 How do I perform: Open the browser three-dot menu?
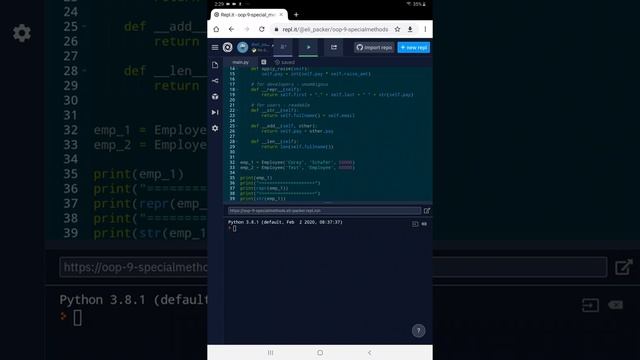[425, 29]
